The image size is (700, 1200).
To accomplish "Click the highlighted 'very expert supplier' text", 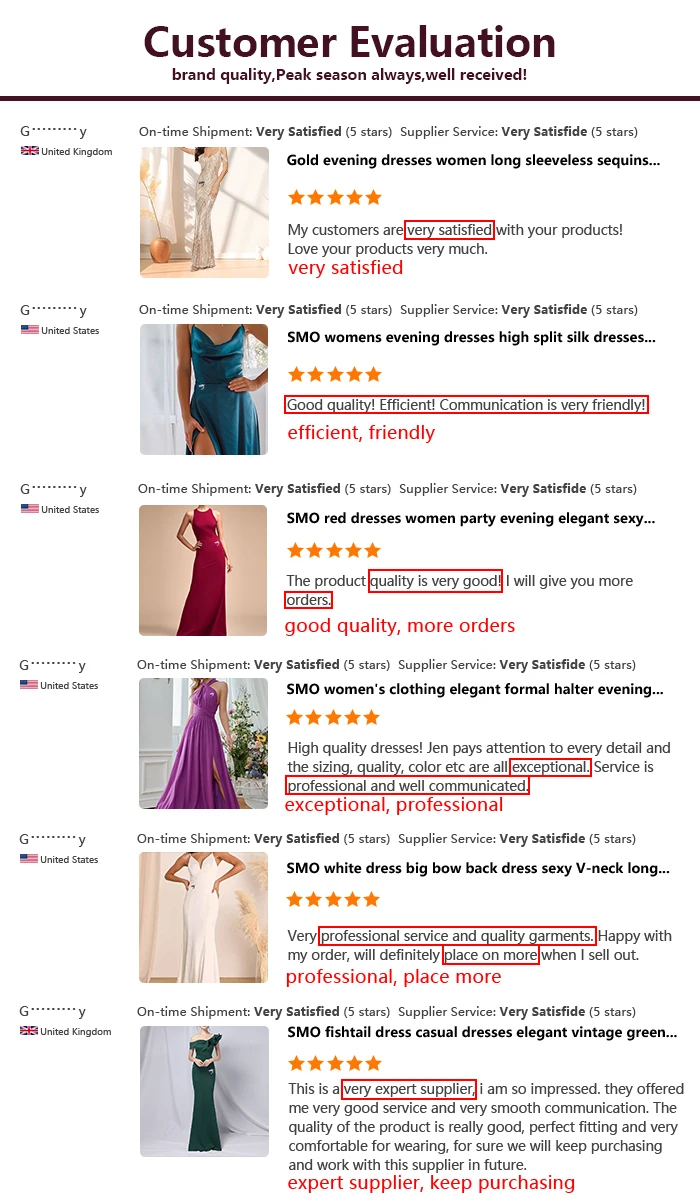I will coord(409,1089).
